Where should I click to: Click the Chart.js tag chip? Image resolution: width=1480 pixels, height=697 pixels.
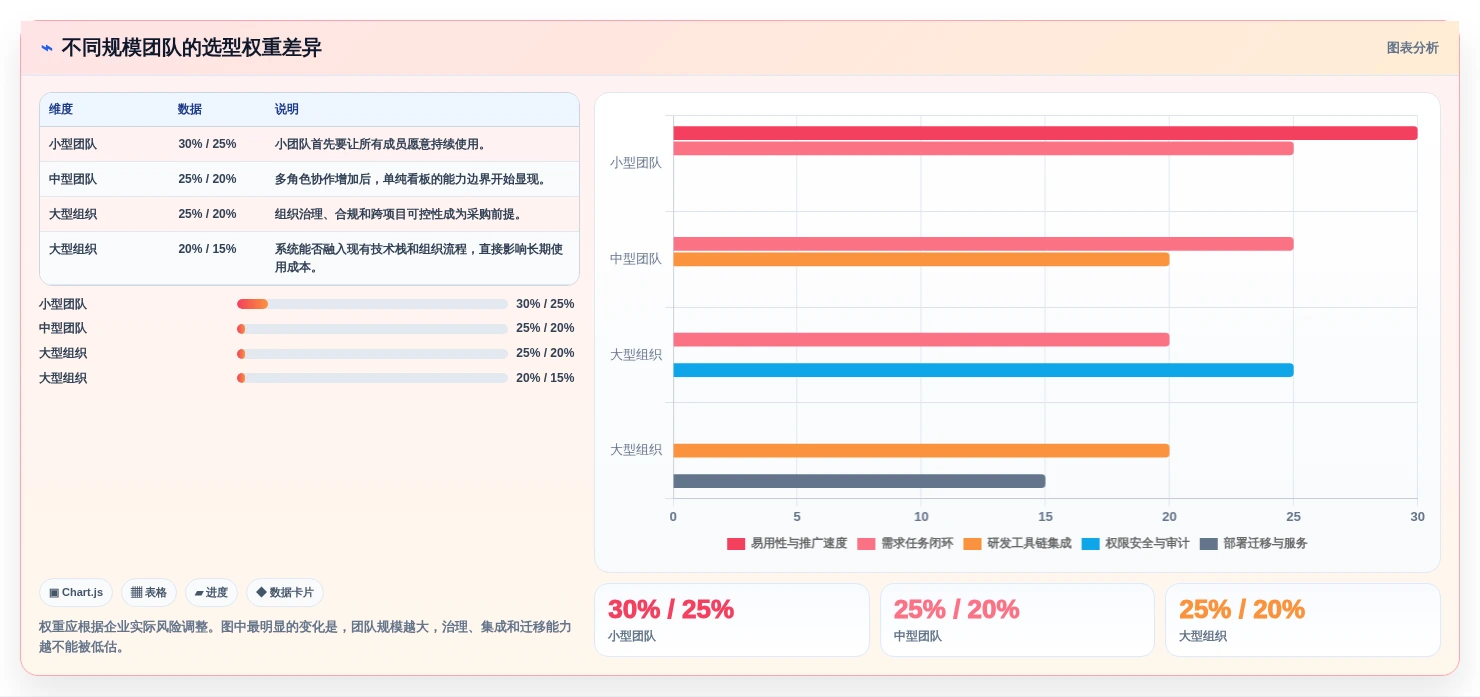(76, 593)
